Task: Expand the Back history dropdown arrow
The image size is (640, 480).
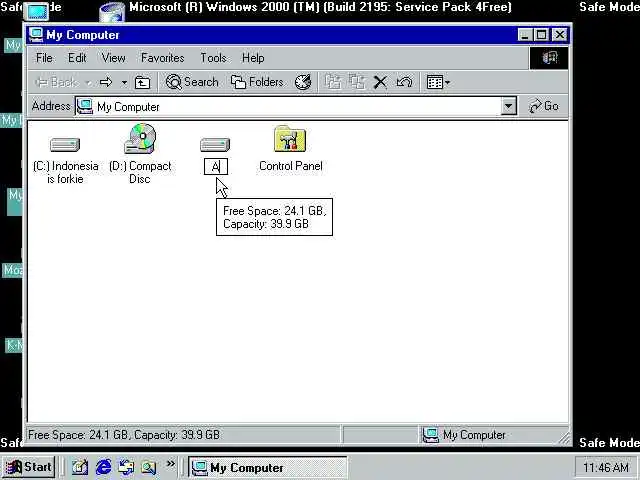Action: coord(88,83)
